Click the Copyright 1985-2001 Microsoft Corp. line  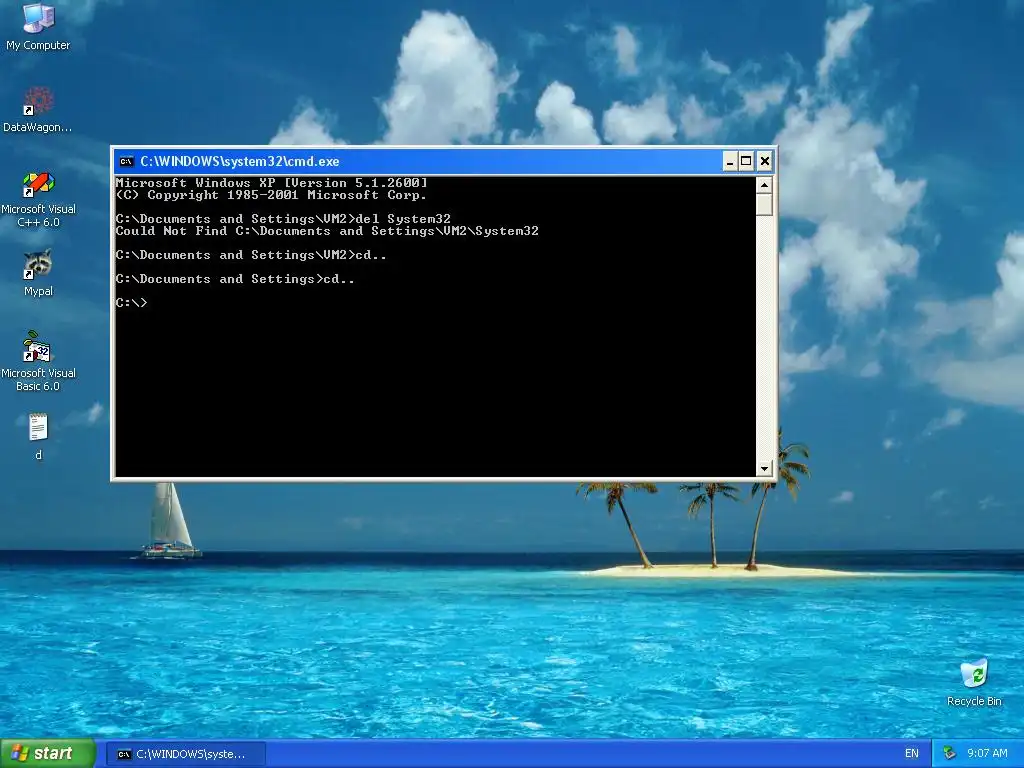[271, 195]
